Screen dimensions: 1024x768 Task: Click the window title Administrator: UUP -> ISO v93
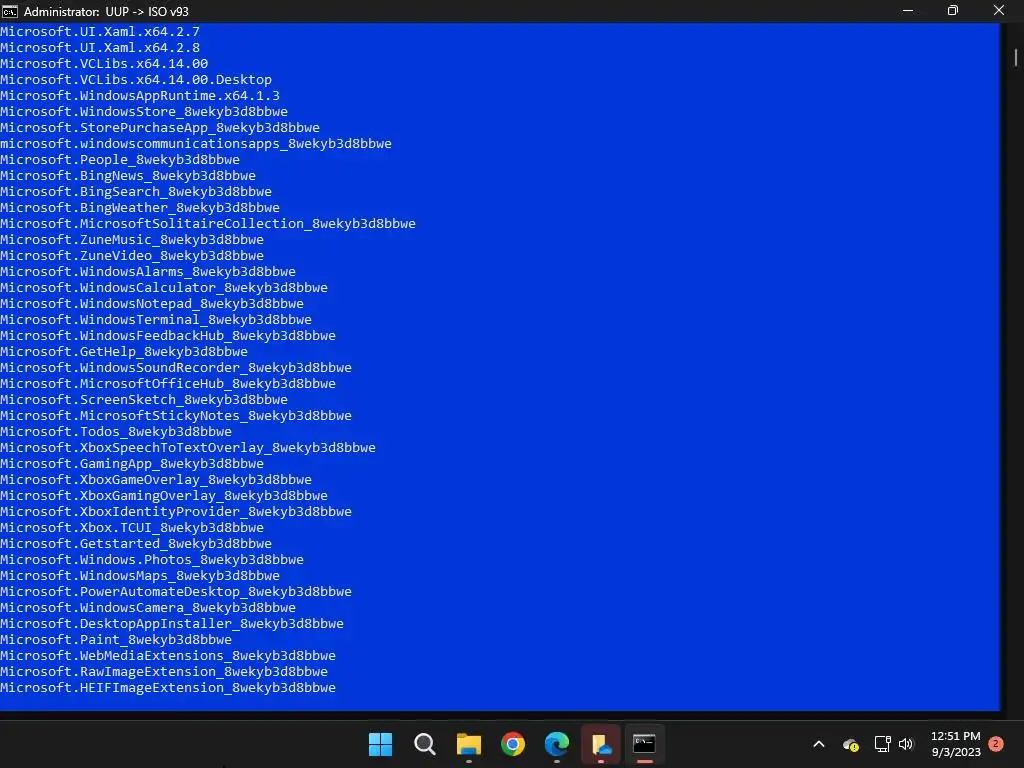coord(106,12)
